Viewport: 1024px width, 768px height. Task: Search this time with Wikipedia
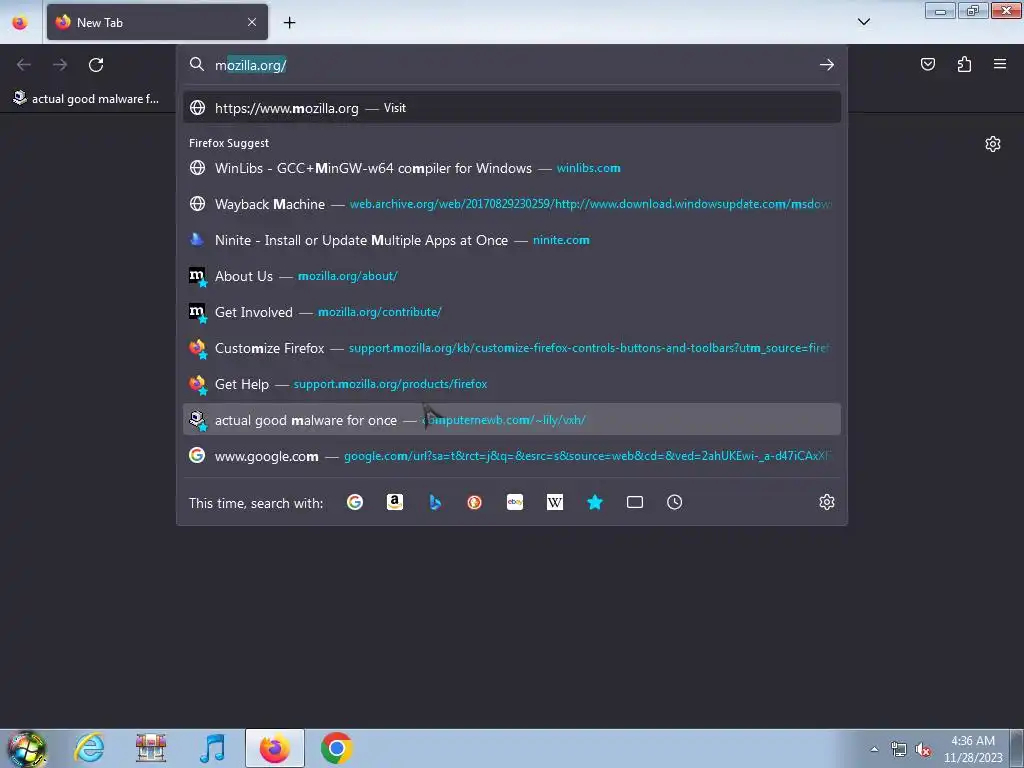(x=554, y=502)
